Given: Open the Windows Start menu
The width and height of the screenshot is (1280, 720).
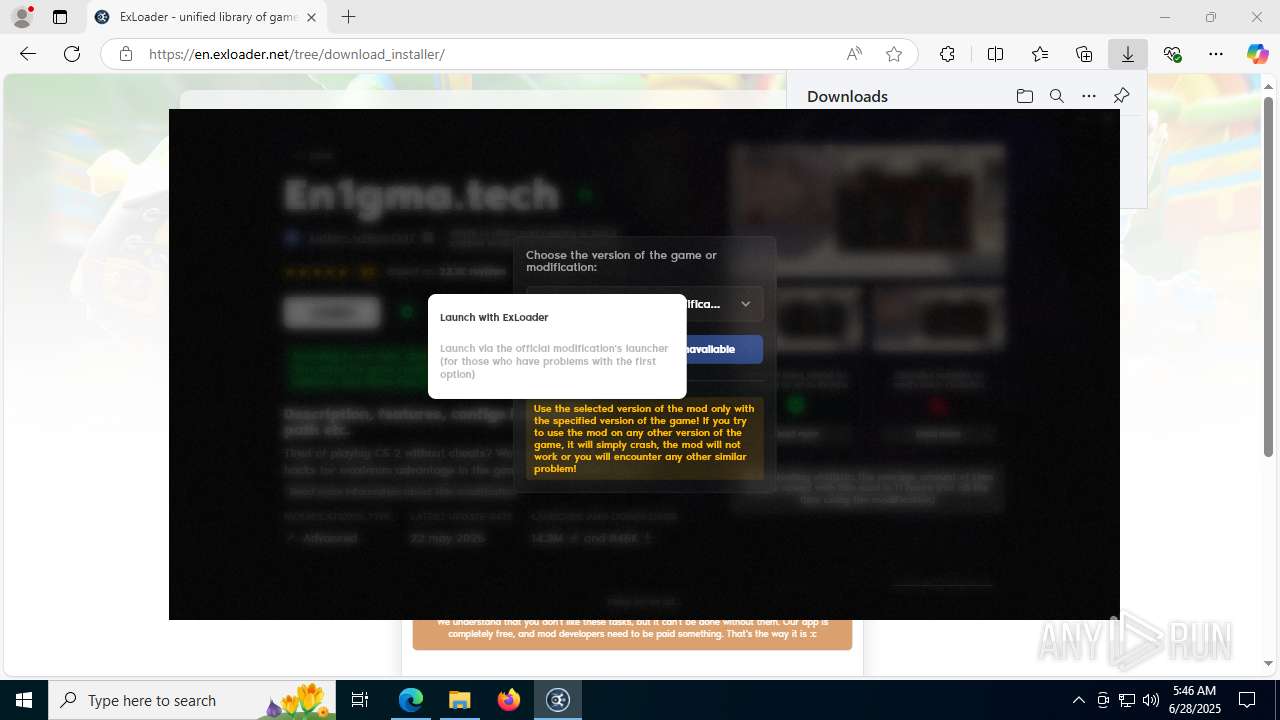Looking at the screenshot, I should (x=24, y=700).
